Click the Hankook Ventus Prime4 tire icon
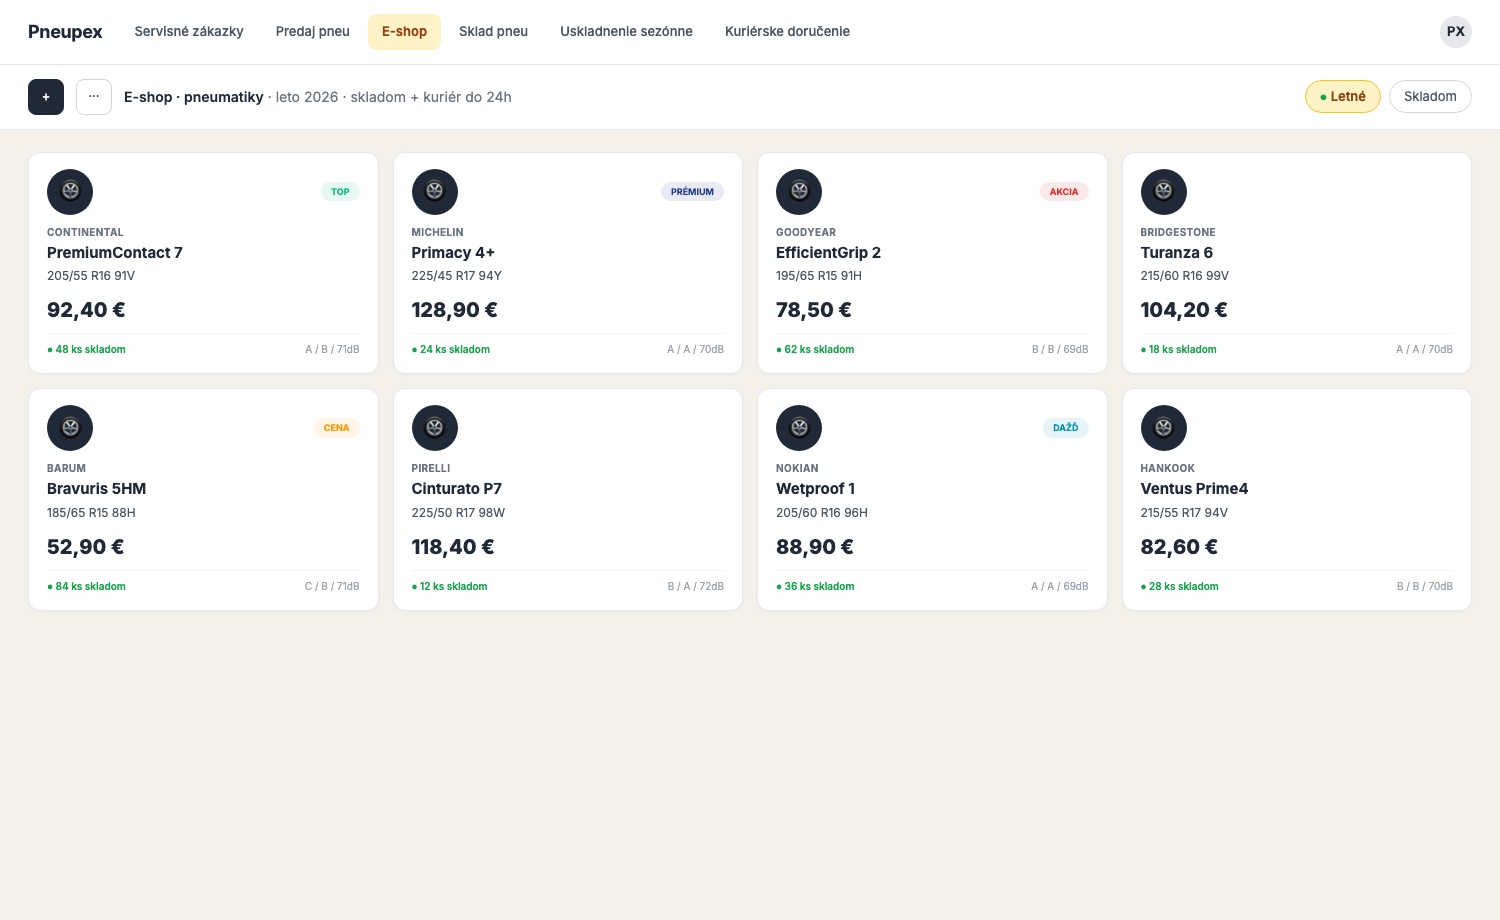 tap(1164, 428)
